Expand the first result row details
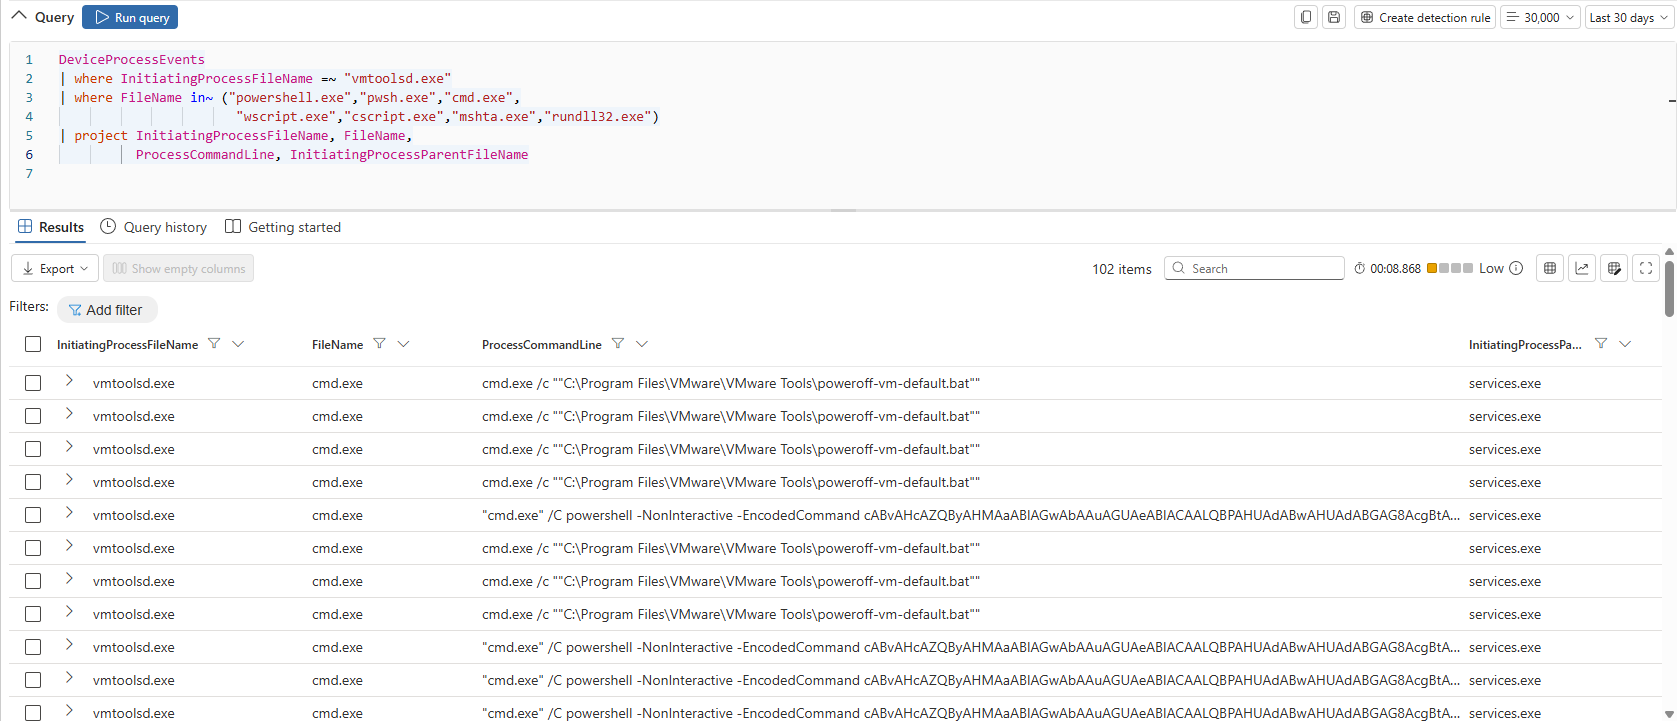Viewport: 1679px width, 721px height. [69, 380]
